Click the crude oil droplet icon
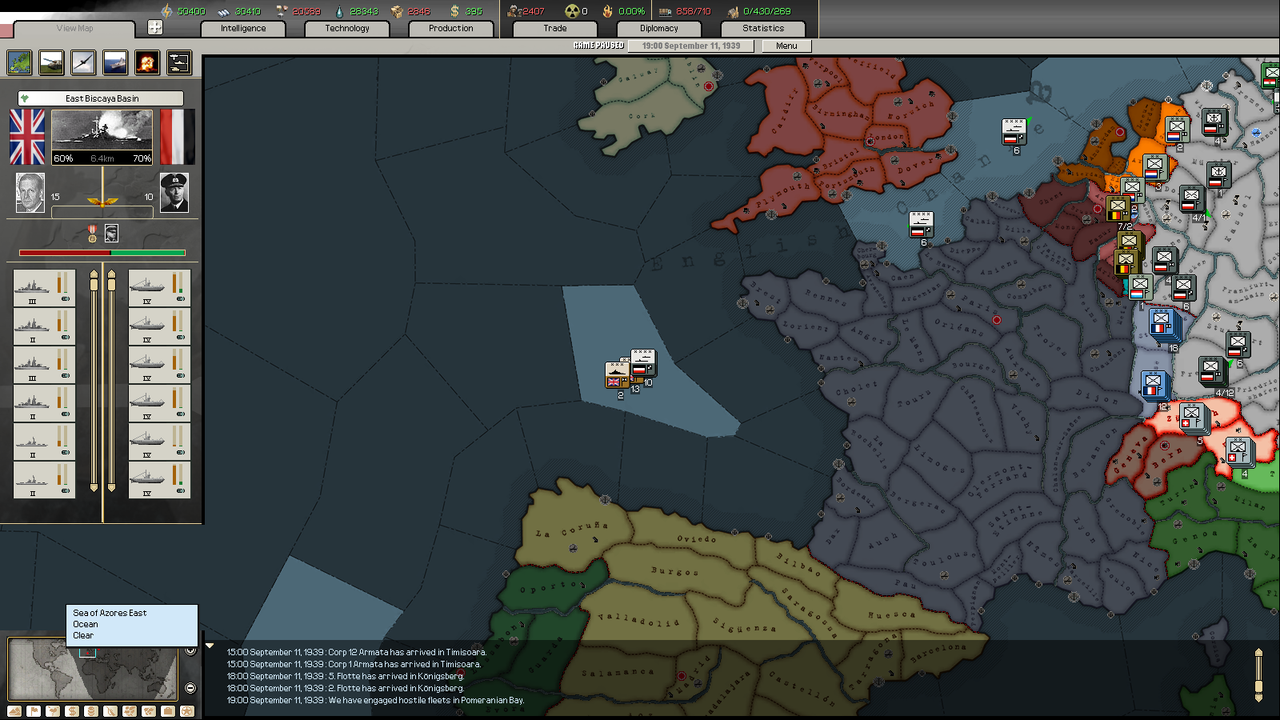Screen dimensions: 1280x720 pyautogui.click(x=340, y=11)
